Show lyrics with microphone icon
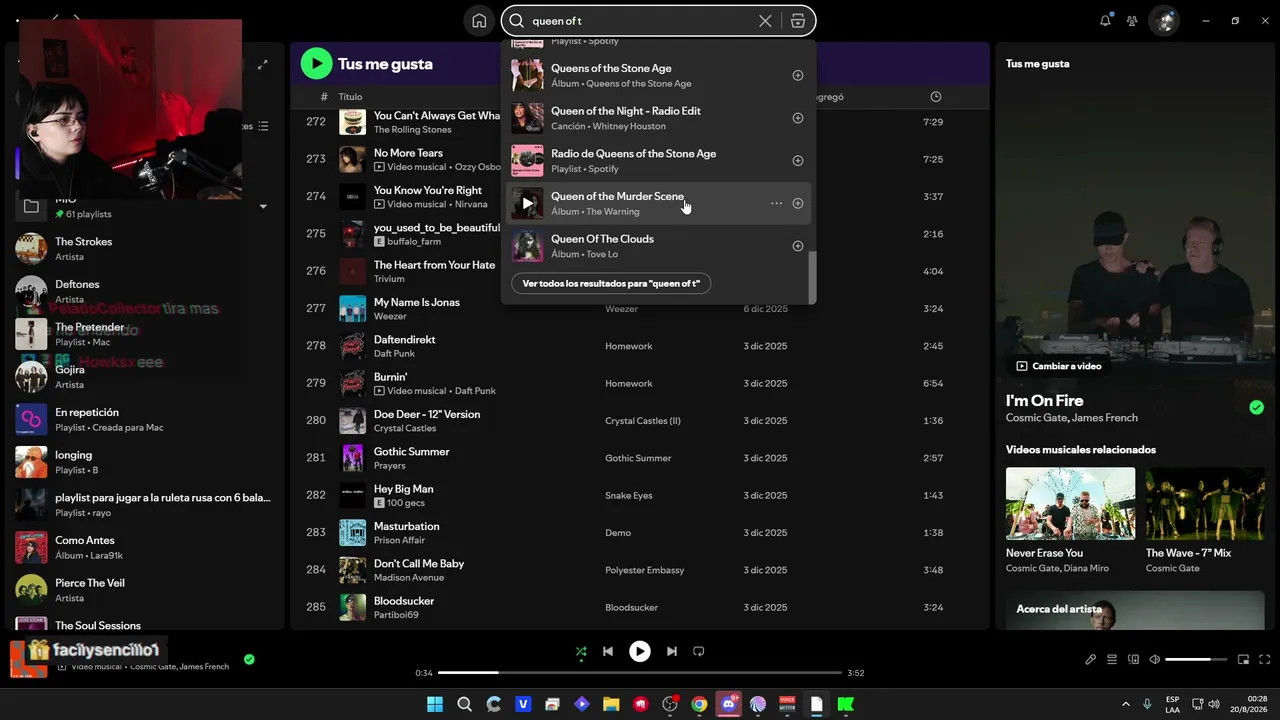Screen dimensions: 1280x720 coord(1091,660)
